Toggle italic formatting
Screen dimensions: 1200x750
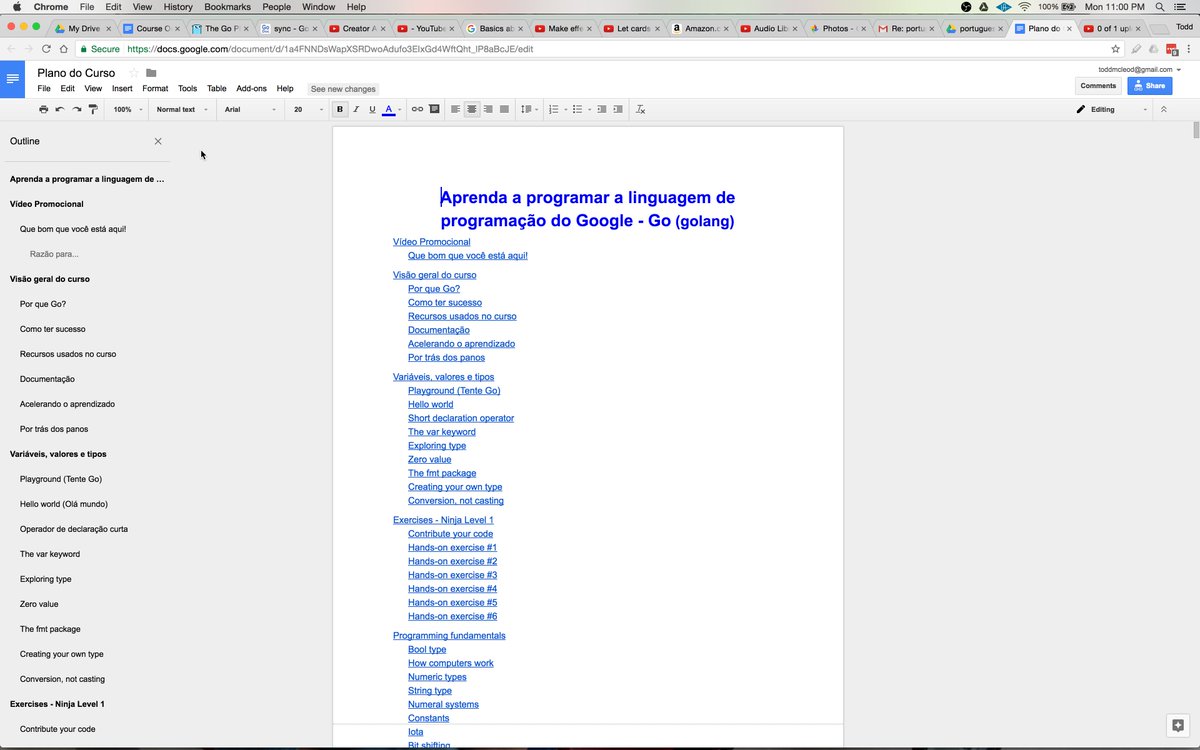(356, 109)
